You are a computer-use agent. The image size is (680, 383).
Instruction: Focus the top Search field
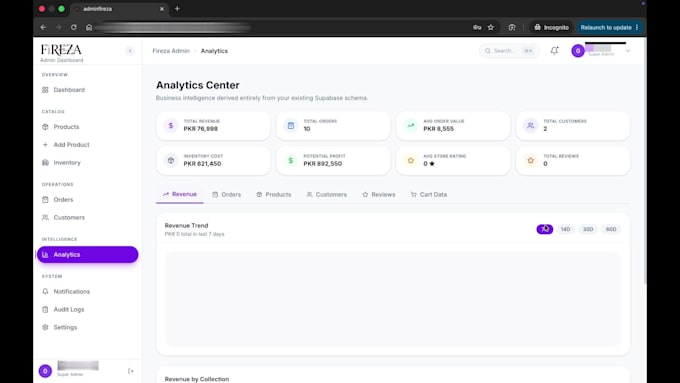pos(509,51)
